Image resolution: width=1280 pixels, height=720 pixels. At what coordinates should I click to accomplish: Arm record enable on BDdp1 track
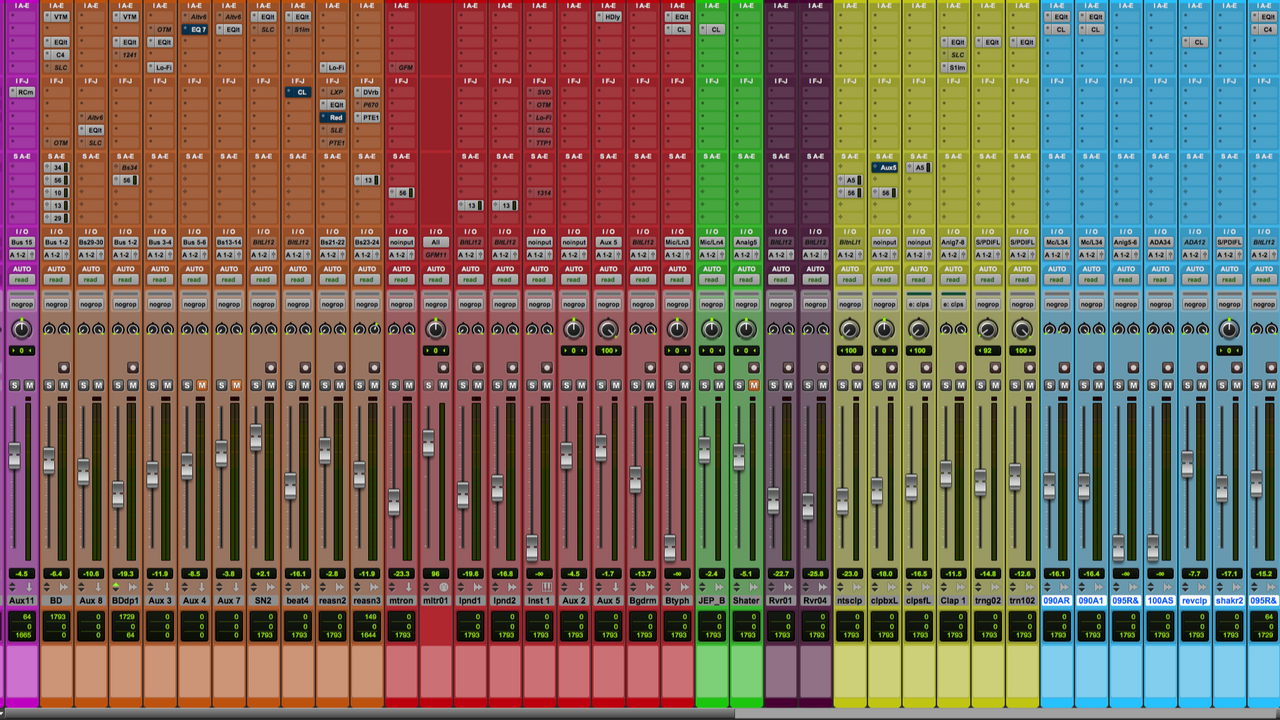[133, 368]
